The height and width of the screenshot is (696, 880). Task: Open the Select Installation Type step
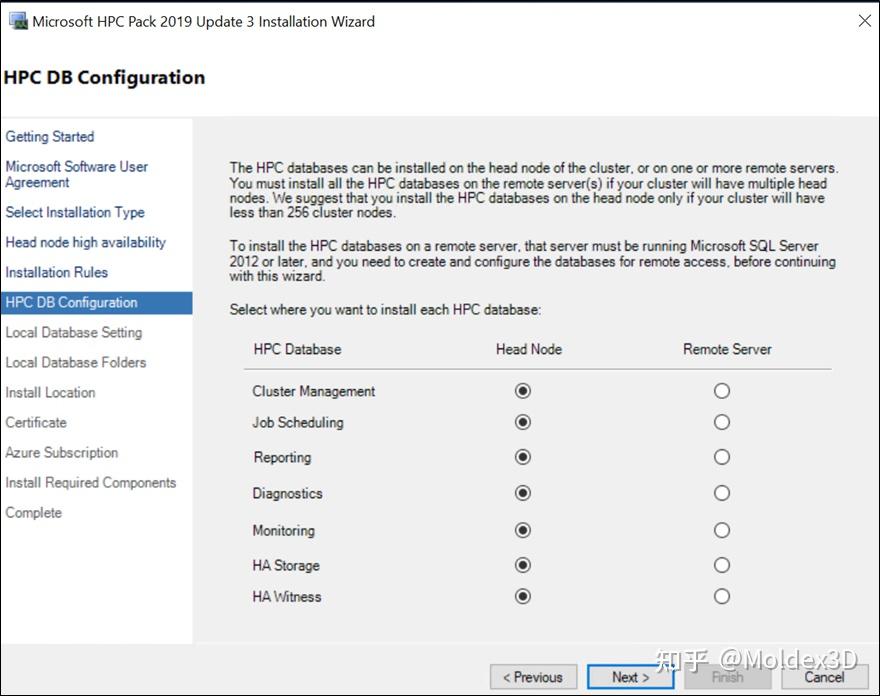pos(74,212)
